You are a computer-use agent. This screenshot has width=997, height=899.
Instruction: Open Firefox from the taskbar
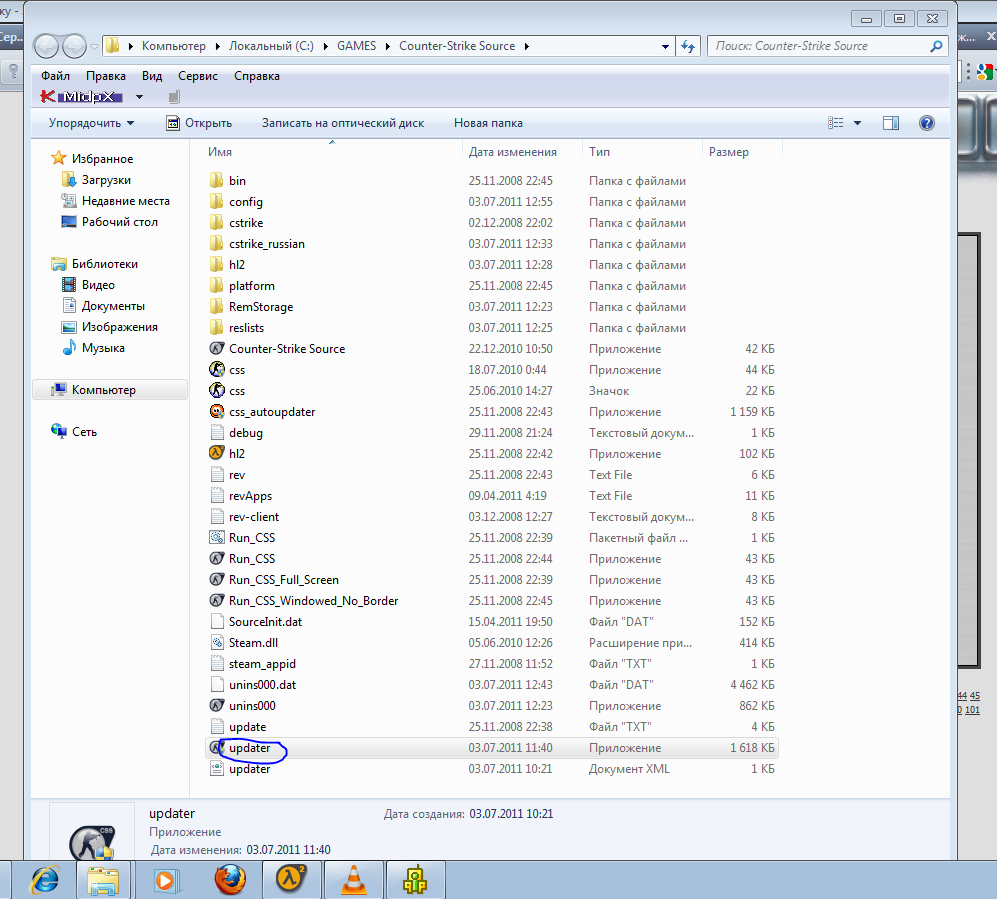pos(230,880)
